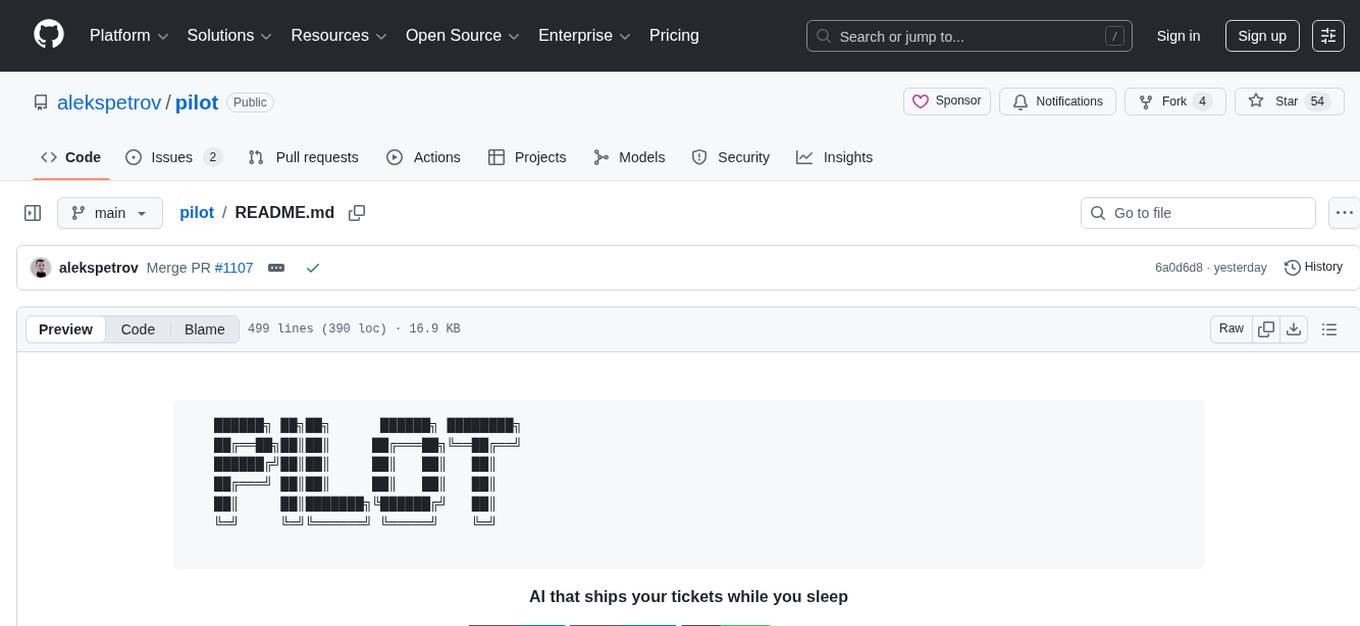The height and width of the screenshot is (626, 1360).
Task: Open the main branch dropdown
Action: 110,213
